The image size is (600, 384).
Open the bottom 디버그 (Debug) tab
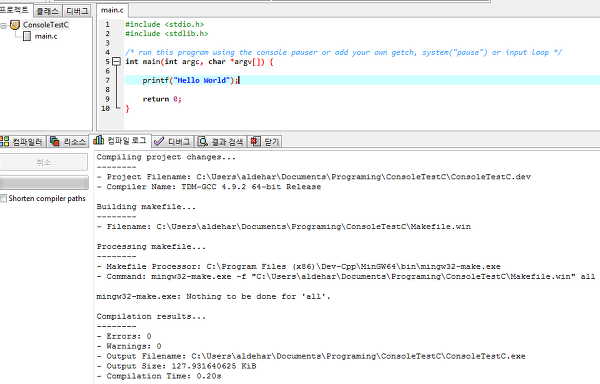173,142
